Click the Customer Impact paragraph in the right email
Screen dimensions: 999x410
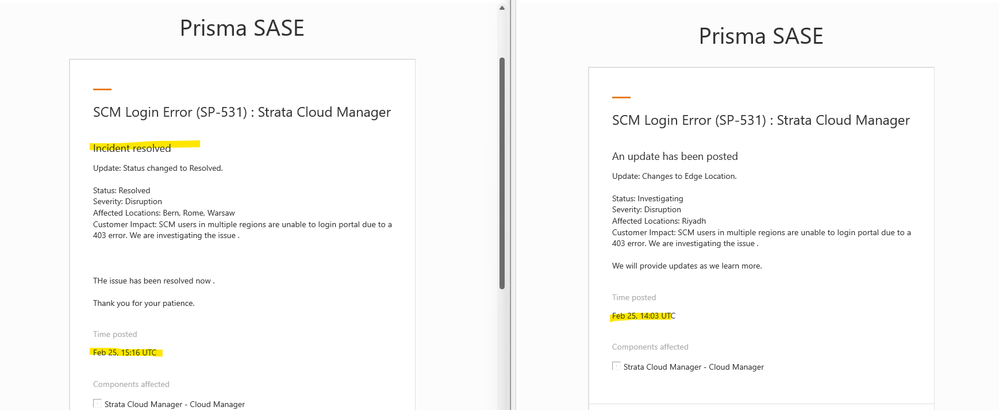point(761,237)
